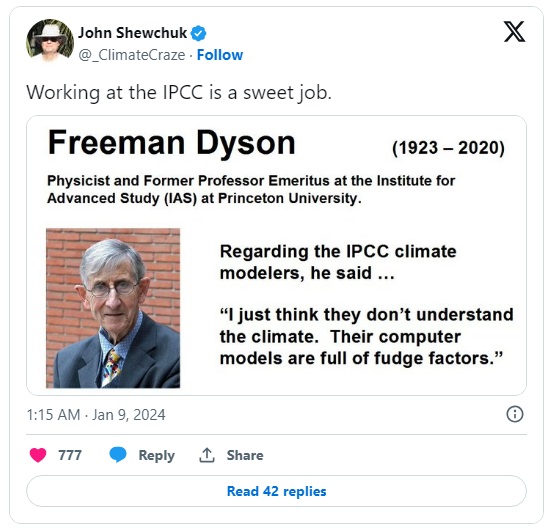Open John Shewchuk's profile avatar
550x531 pixels.
pyautogui.click(x=50, y=41)
